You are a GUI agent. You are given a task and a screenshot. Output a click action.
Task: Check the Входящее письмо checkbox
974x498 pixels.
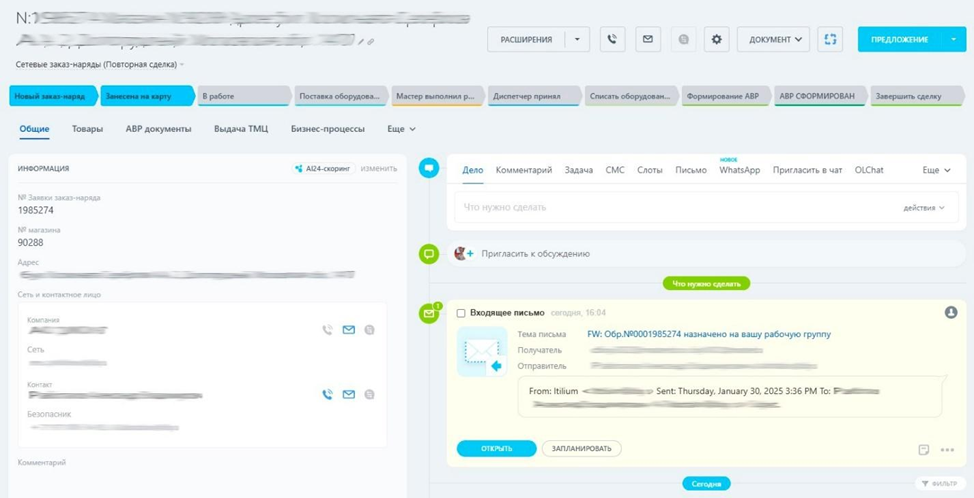coord(461,313)
